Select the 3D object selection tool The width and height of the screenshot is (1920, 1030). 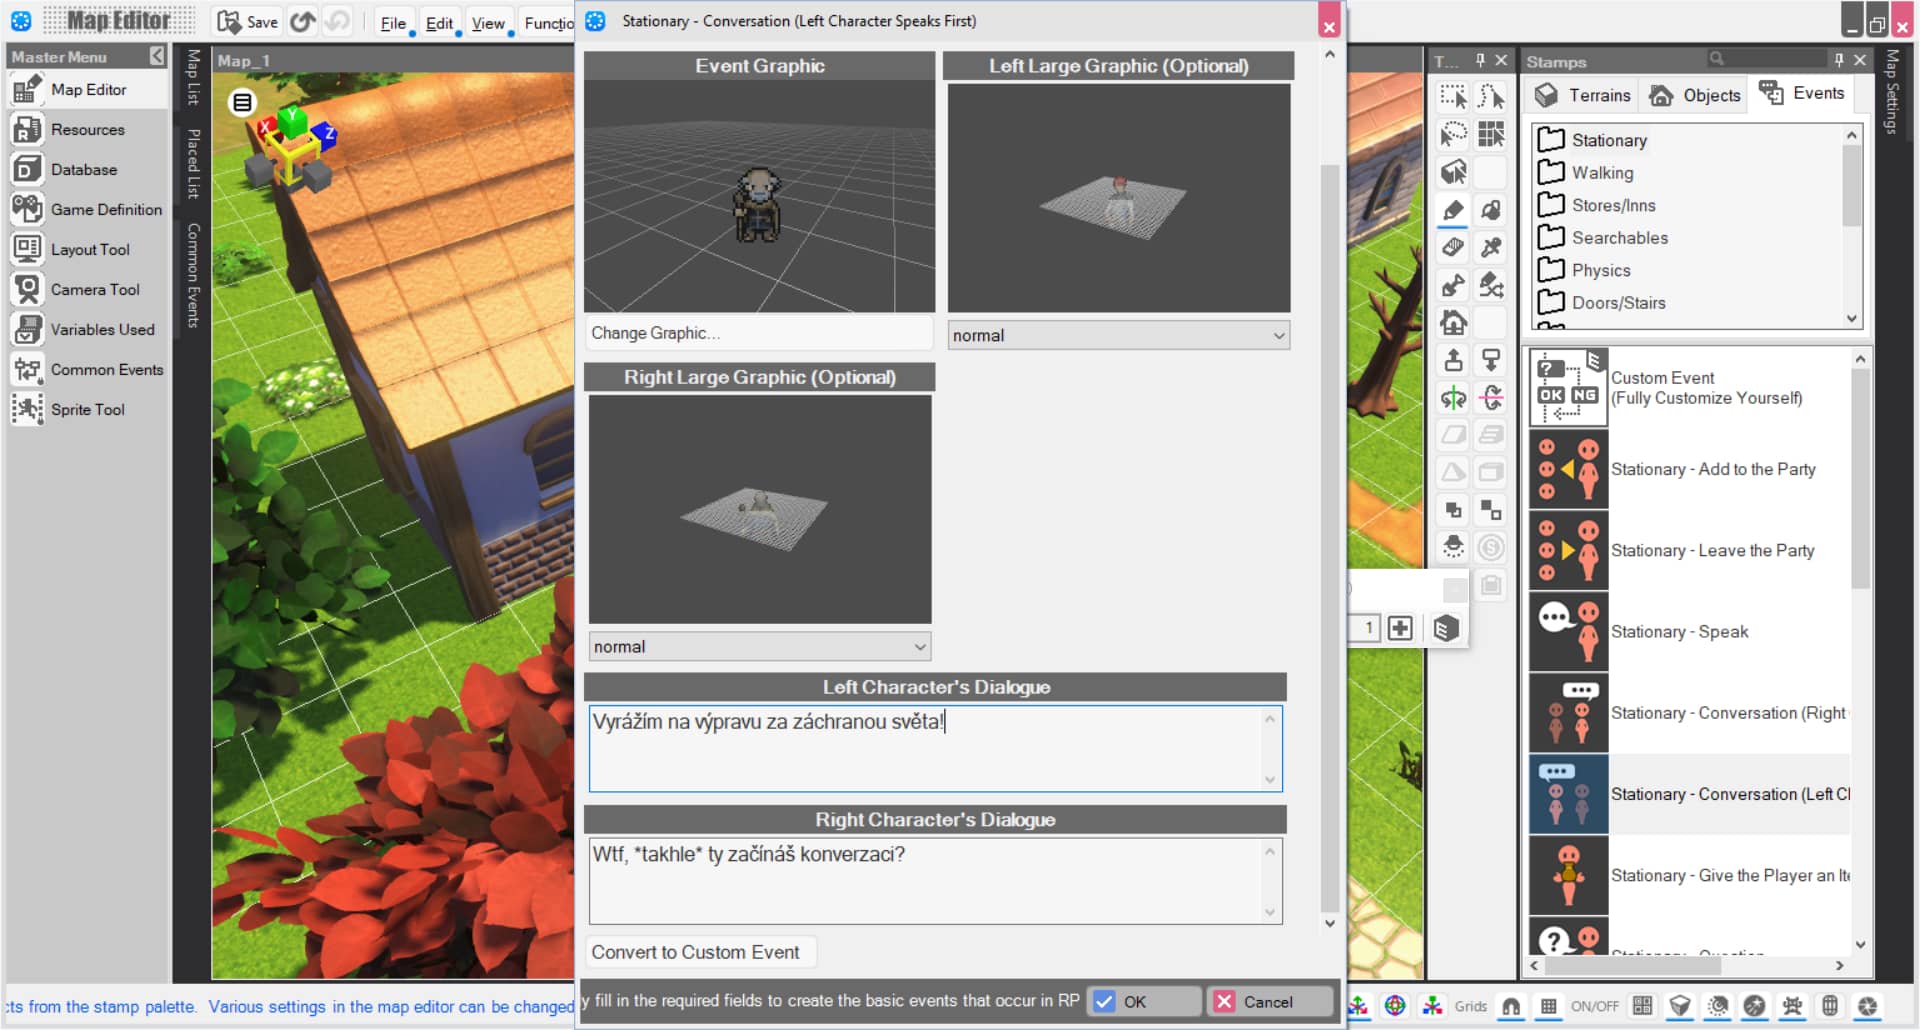click(x=1453, y=172)
